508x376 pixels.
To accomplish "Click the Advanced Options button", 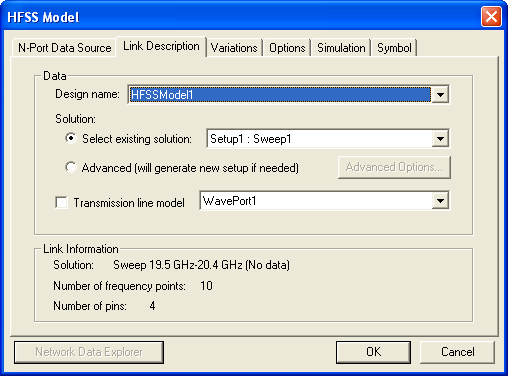I will pos(394,167).
